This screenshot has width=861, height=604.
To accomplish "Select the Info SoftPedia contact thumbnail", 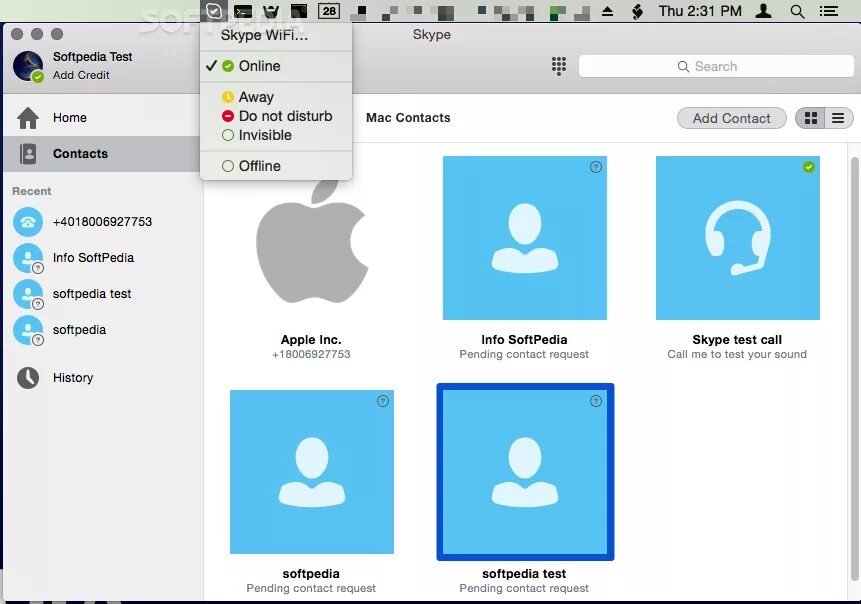I will [524, 238].
